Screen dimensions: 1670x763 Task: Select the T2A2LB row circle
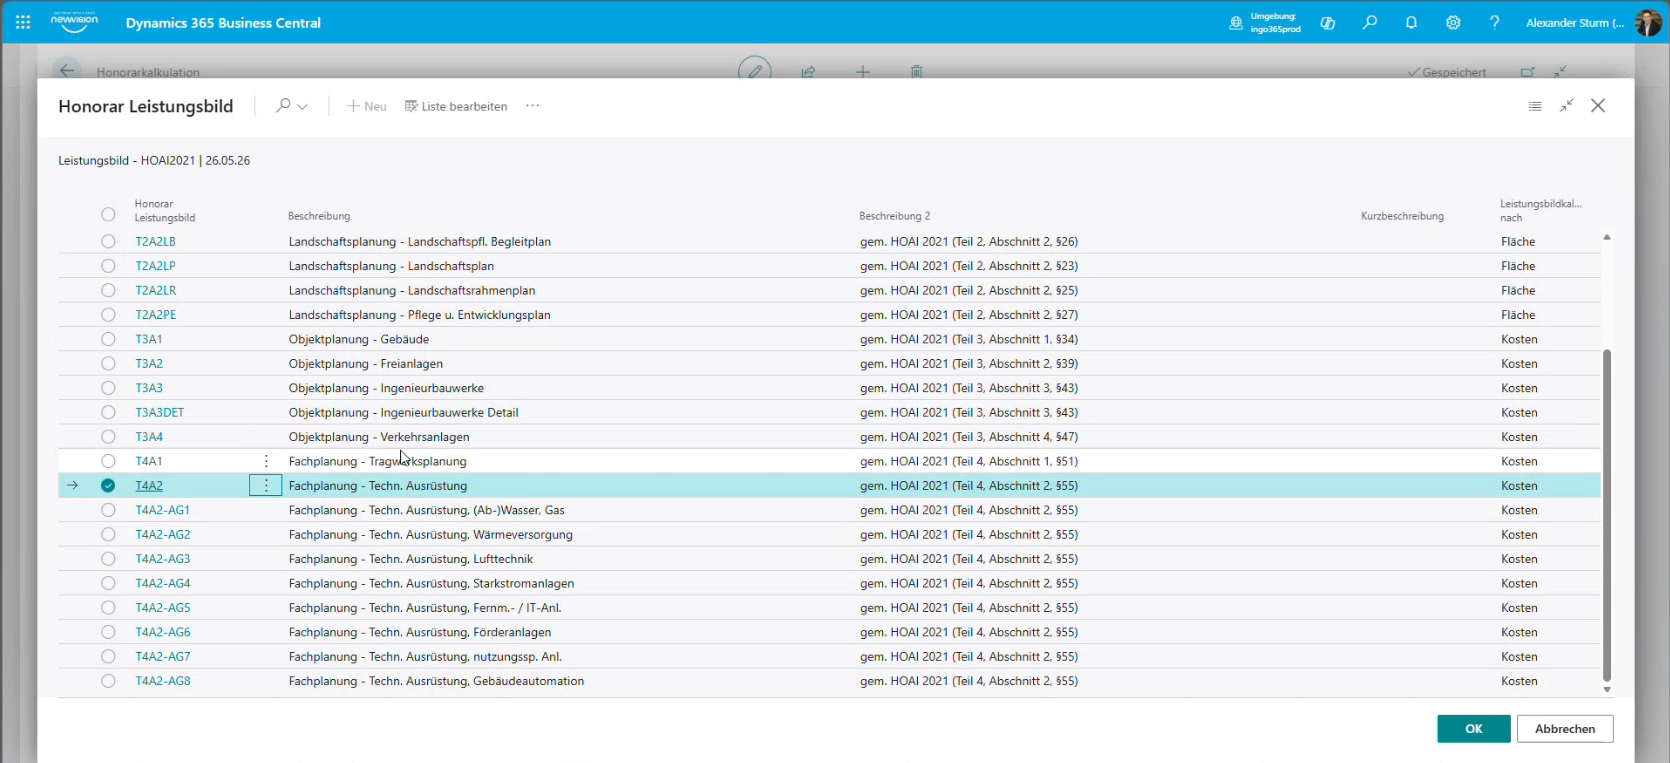(x=108, y=241)
